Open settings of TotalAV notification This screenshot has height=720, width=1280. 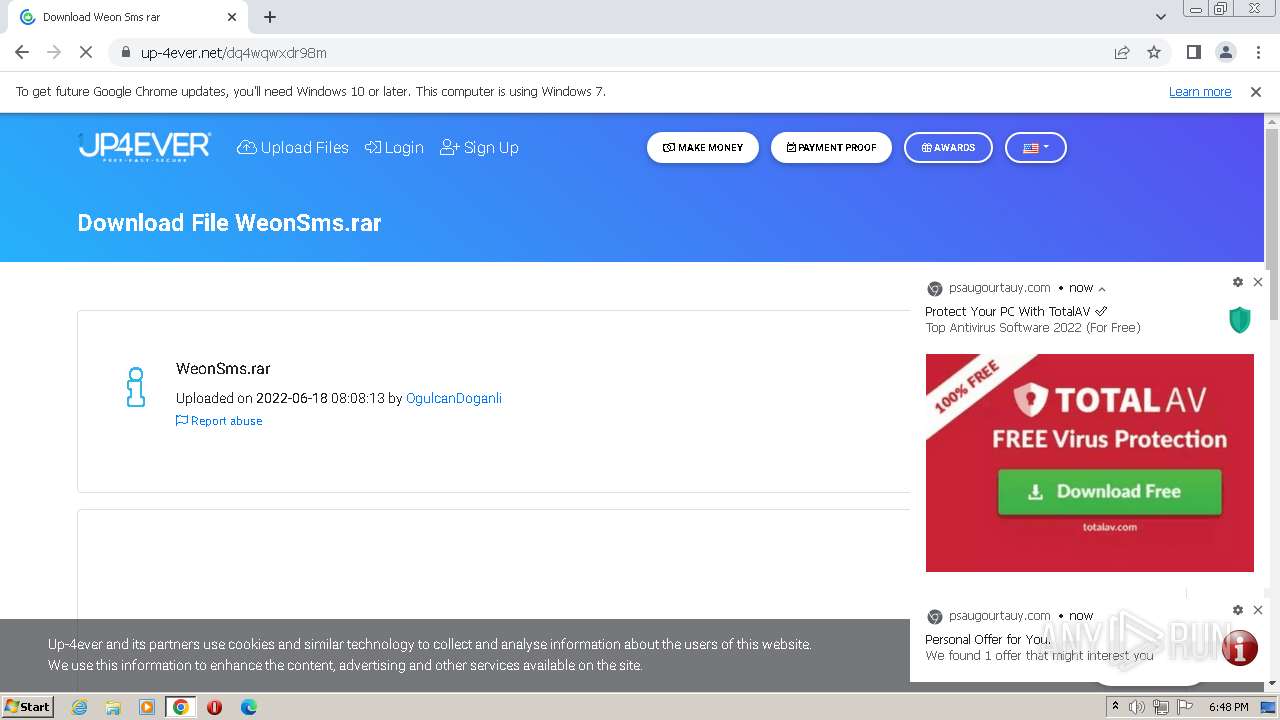1238,282
